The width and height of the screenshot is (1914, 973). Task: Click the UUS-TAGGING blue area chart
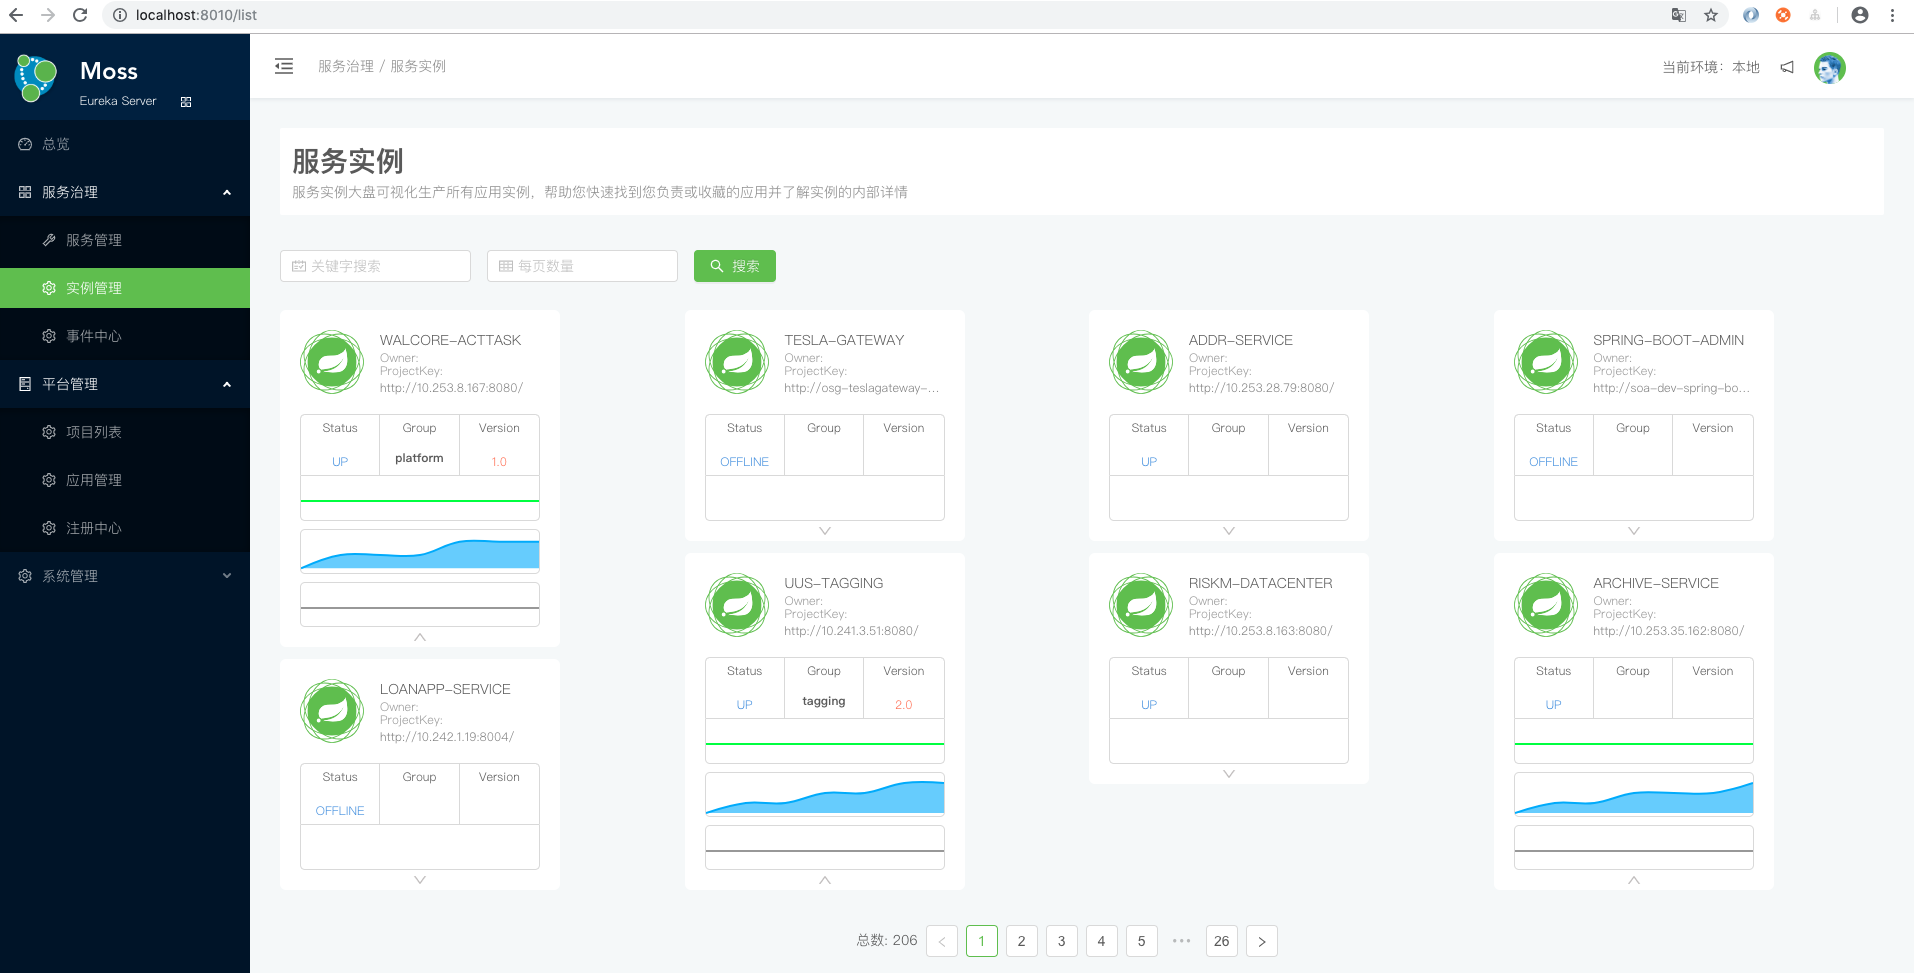(x=825, y=796)
